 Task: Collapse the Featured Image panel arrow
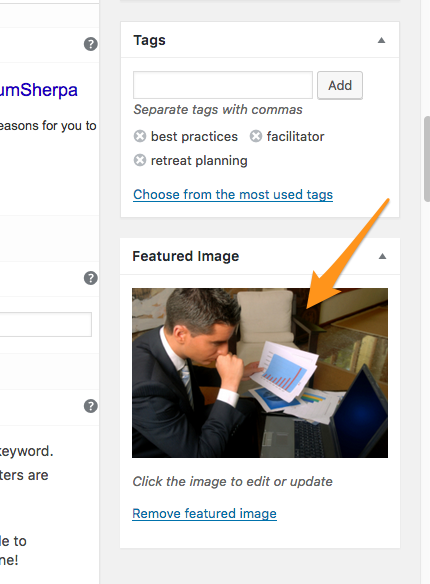pos(382,256)
